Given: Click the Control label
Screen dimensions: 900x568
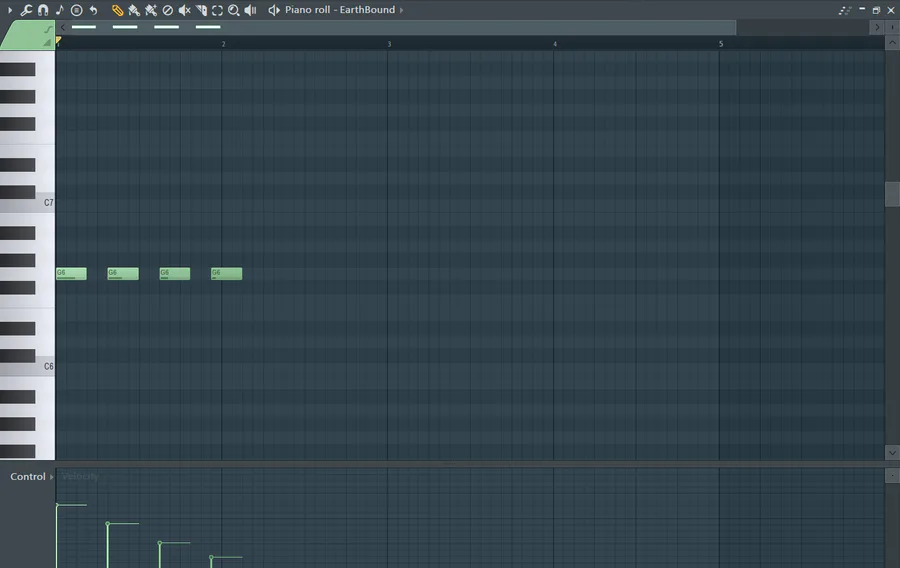Looking at the screenshot, I should pos(28,477).
